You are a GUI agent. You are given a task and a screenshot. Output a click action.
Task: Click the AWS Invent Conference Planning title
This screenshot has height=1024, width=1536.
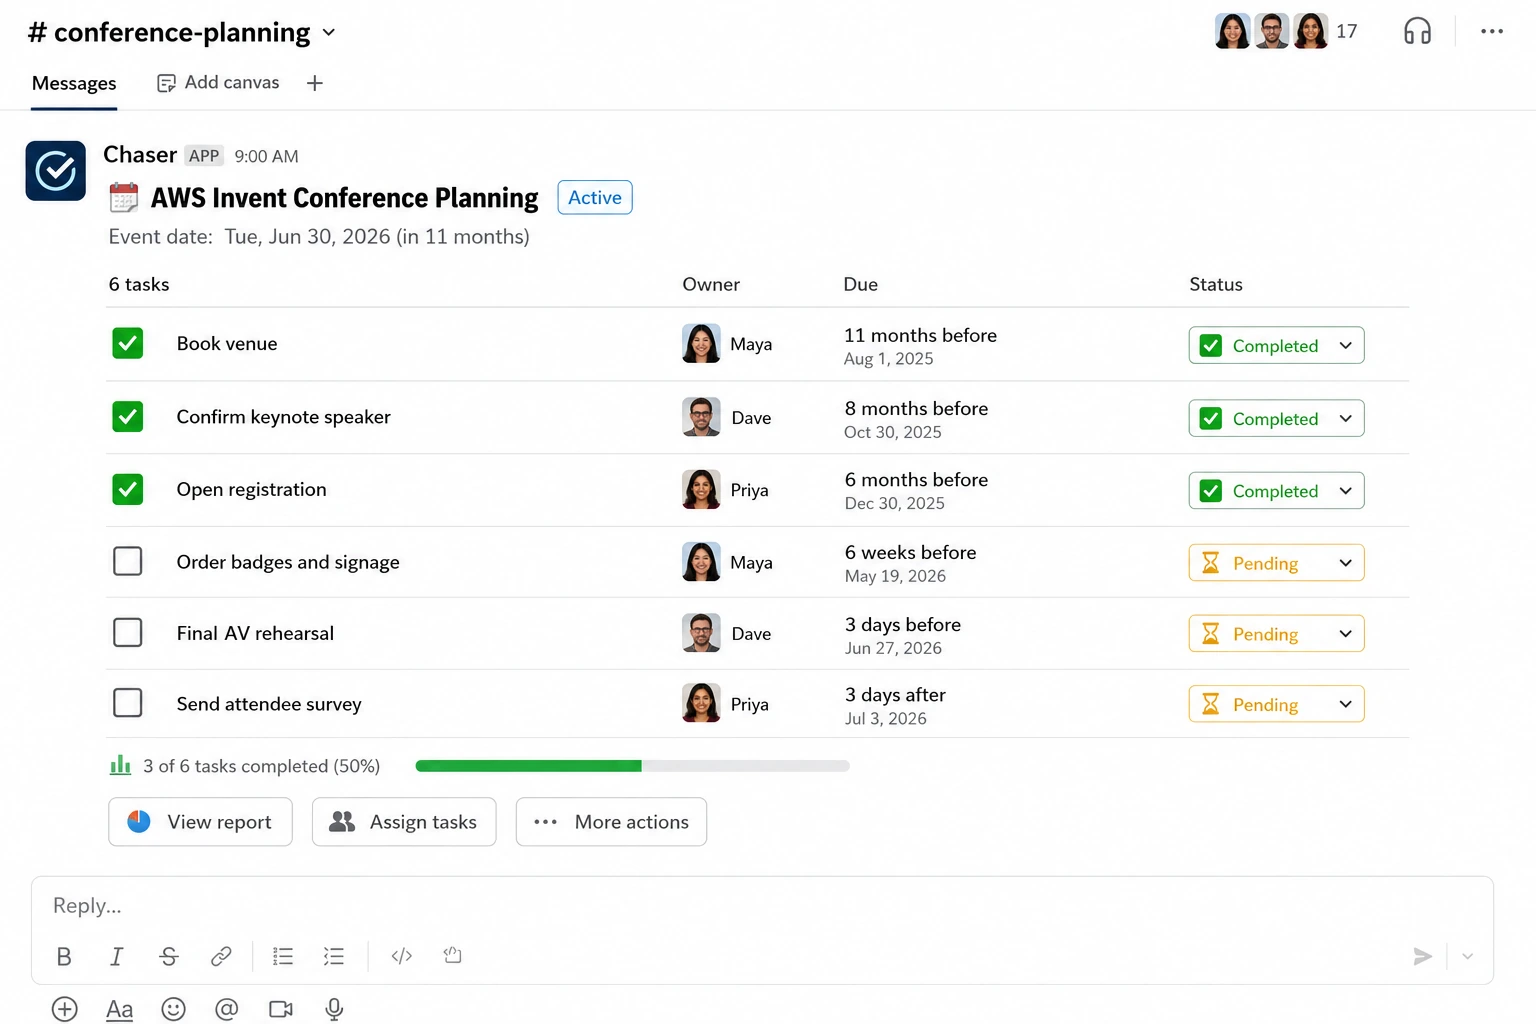(x=345, y=198)
